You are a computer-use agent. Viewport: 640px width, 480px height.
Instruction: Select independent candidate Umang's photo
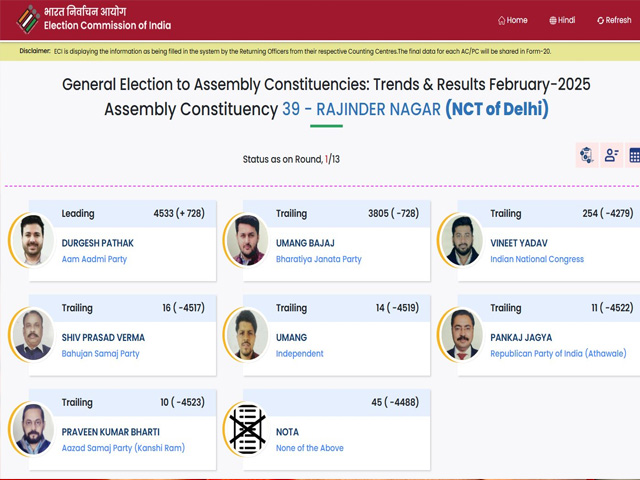(x=247, y=335)
